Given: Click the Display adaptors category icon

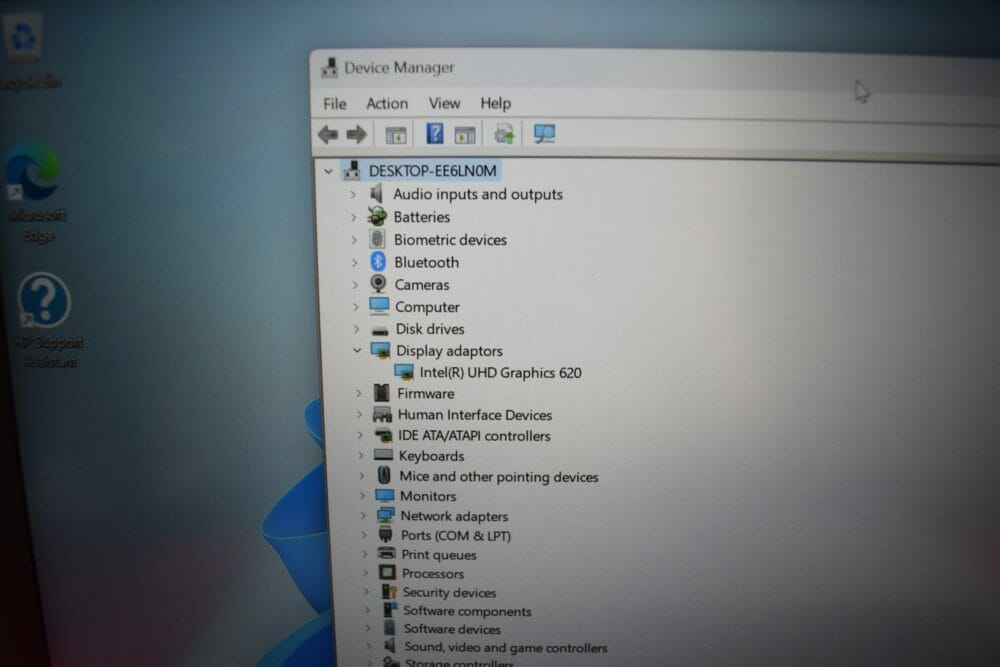Looking at the screenshot, I should click(380, 350).
